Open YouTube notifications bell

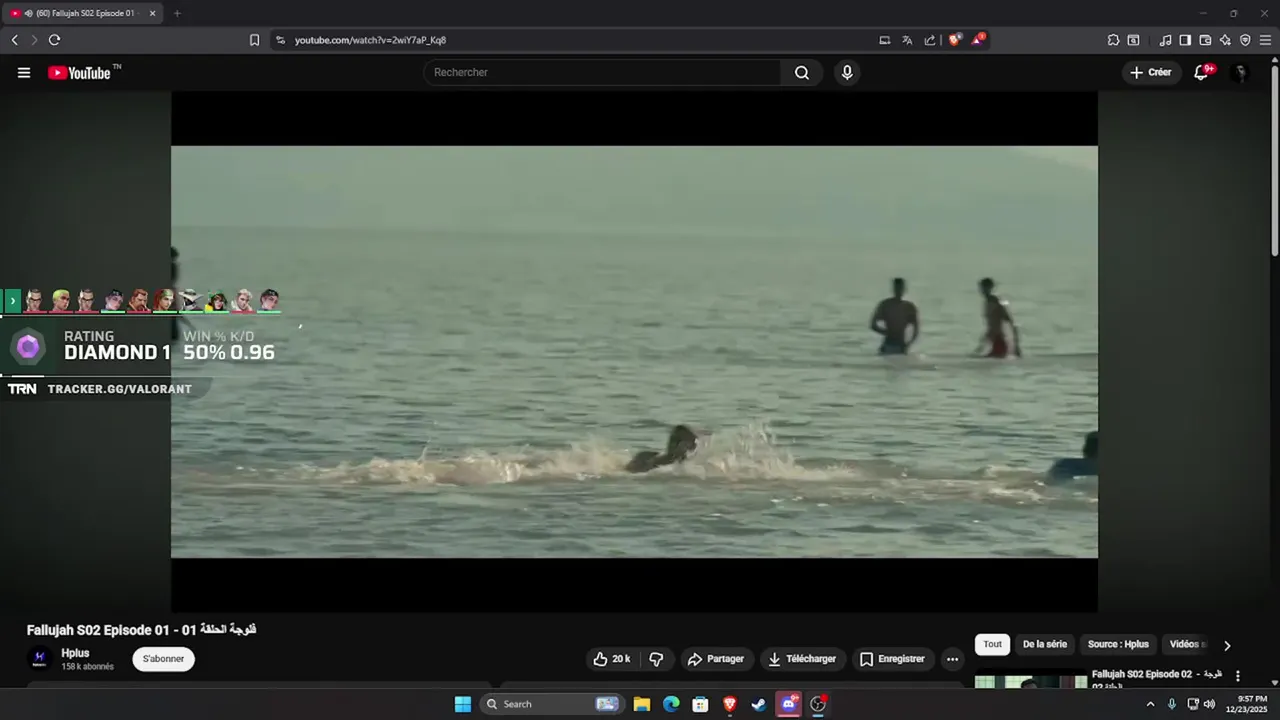pyautogui.click(x=1202, y=72)
